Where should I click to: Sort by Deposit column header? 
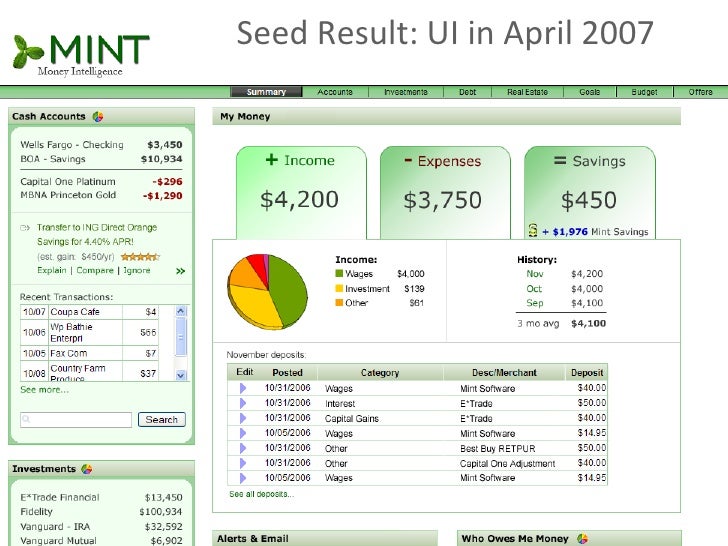click(587, 372)
